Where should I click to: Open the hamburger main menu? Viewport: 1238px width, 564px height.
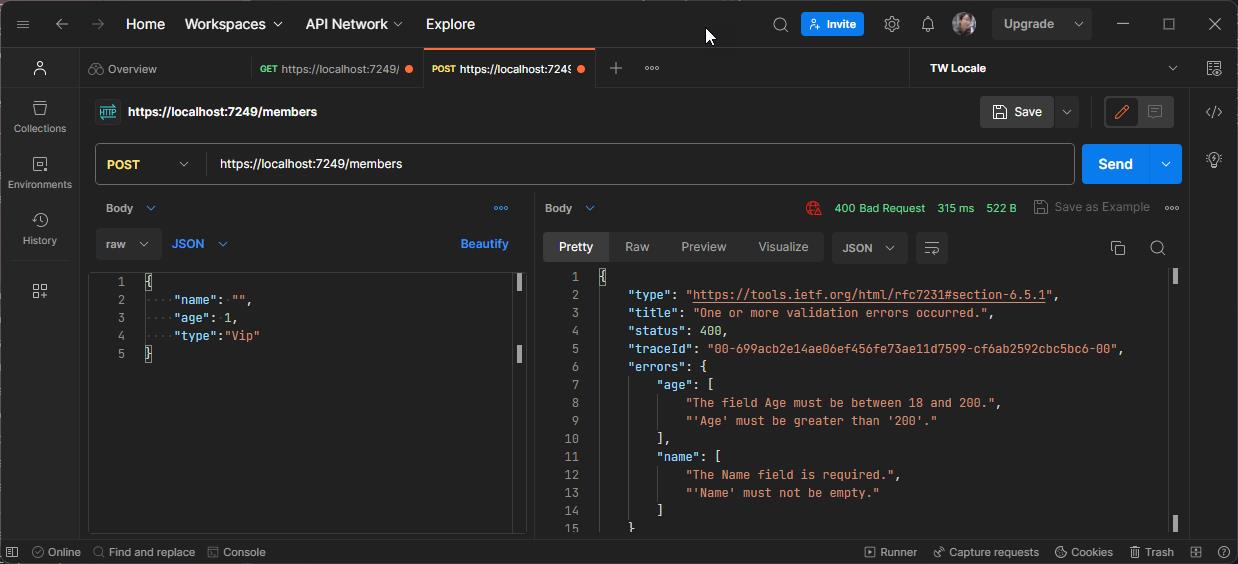tap(23, 24)
